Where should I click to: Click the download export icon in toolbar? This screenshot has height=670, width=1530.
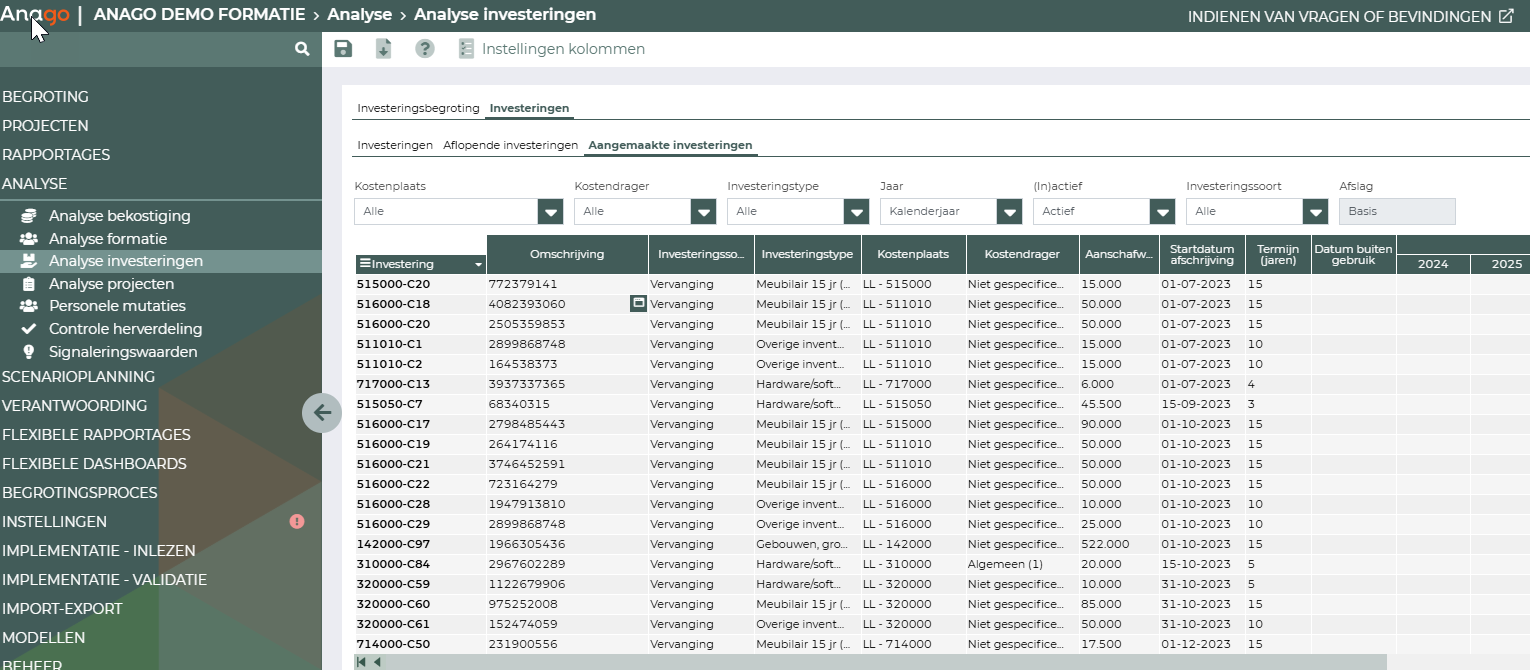pyautogui.click(x=383, y=49)
